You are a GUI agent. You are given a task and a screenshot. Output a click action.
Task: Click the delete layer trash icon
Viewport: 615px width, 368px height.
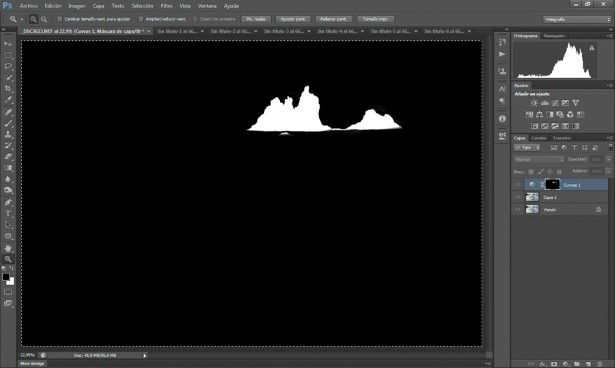click(x=599, y=364)
